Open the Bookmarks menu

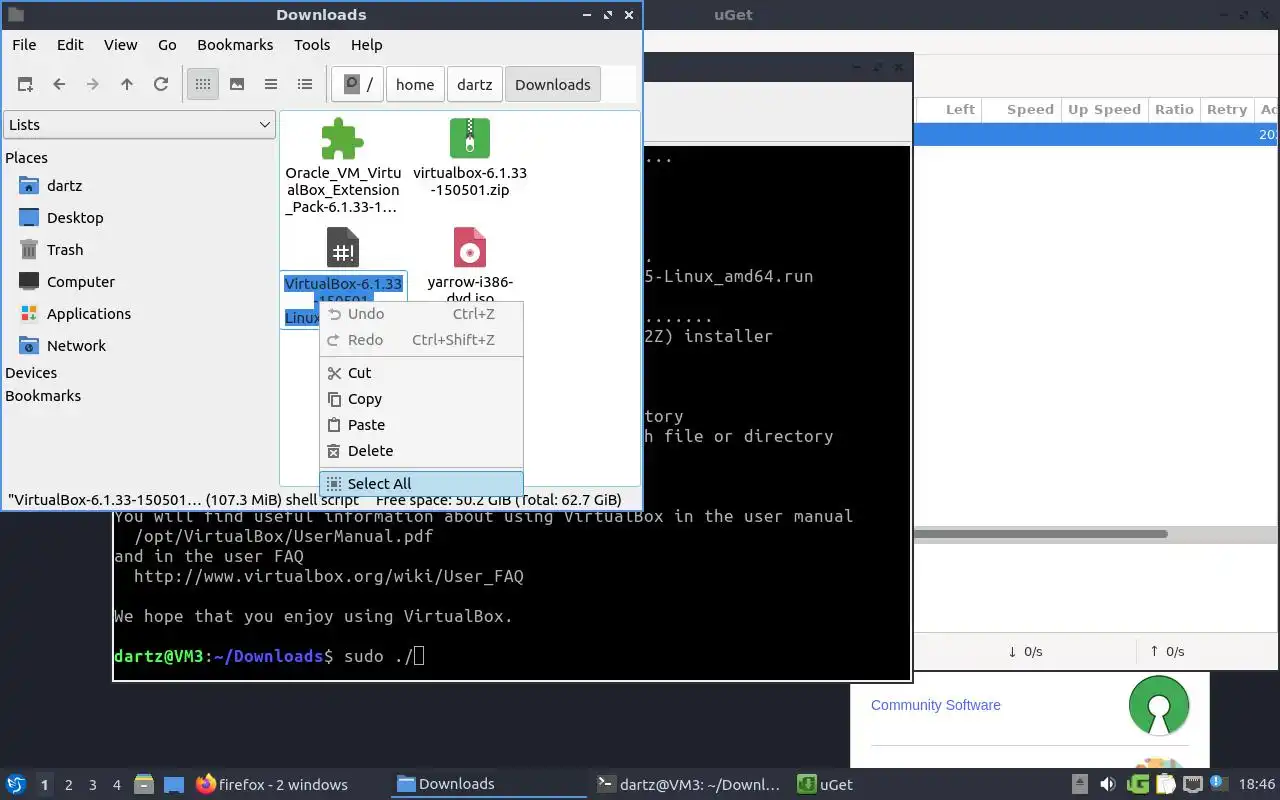pos(235,45)
